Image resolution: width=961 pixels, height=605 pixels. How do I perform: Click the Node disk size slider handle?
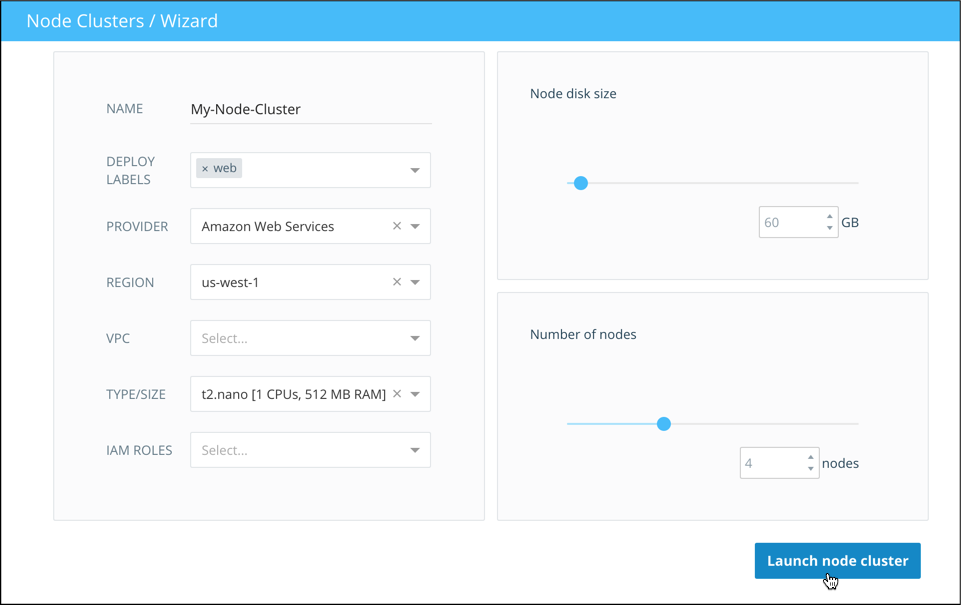tap(581, 183)
